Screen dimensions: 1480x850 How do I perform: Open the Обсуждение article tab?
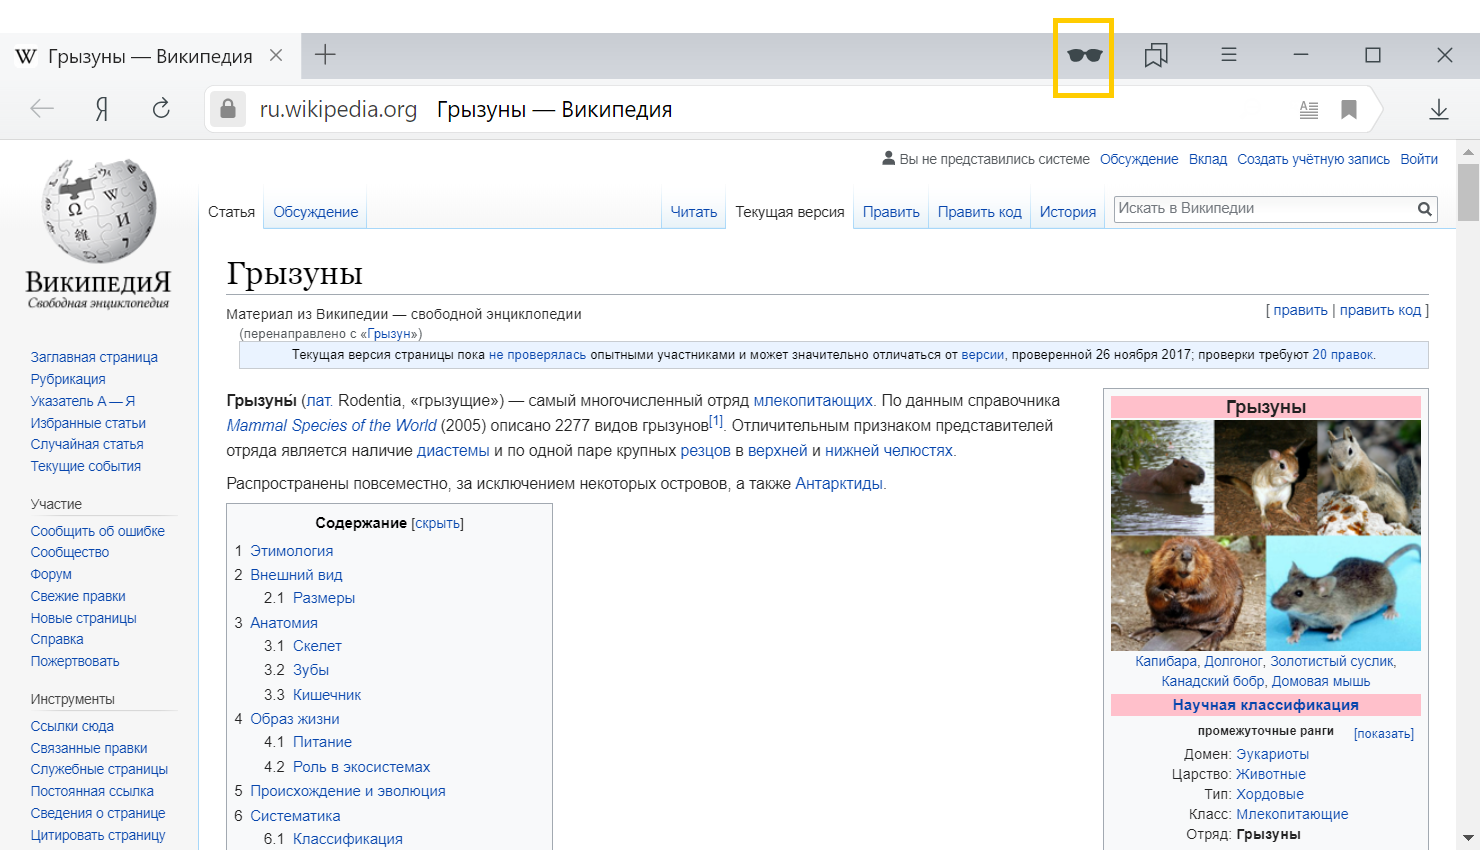[316, 212]
